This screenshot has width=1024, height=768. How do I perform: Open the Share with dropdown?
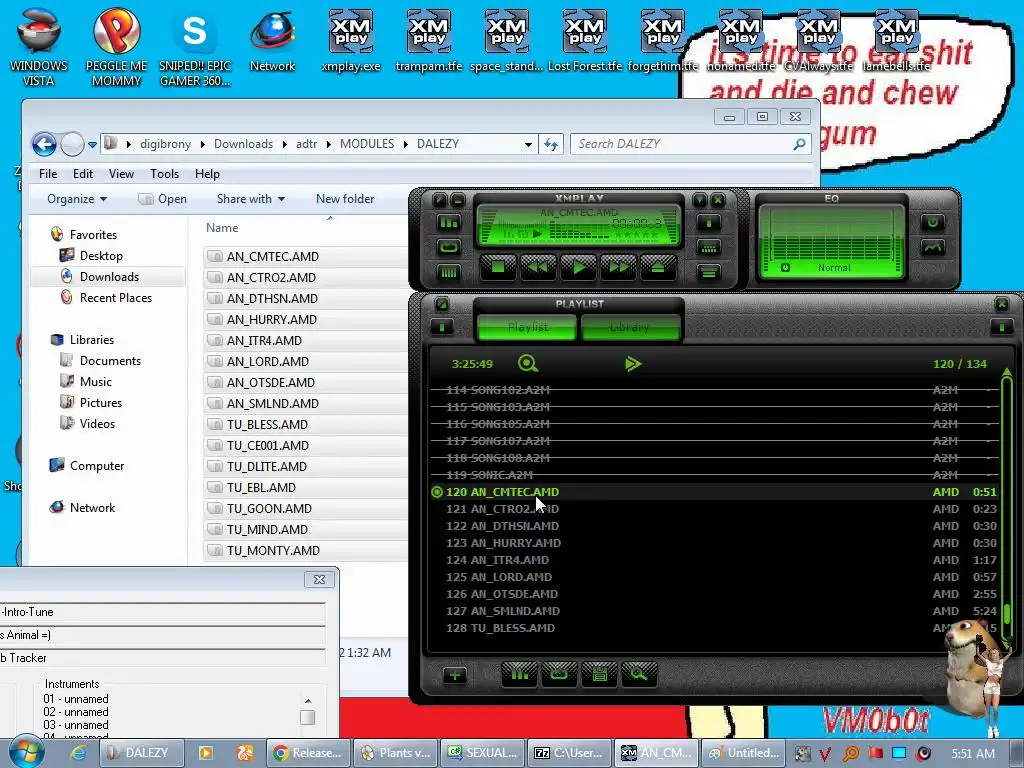pos(251,199)
